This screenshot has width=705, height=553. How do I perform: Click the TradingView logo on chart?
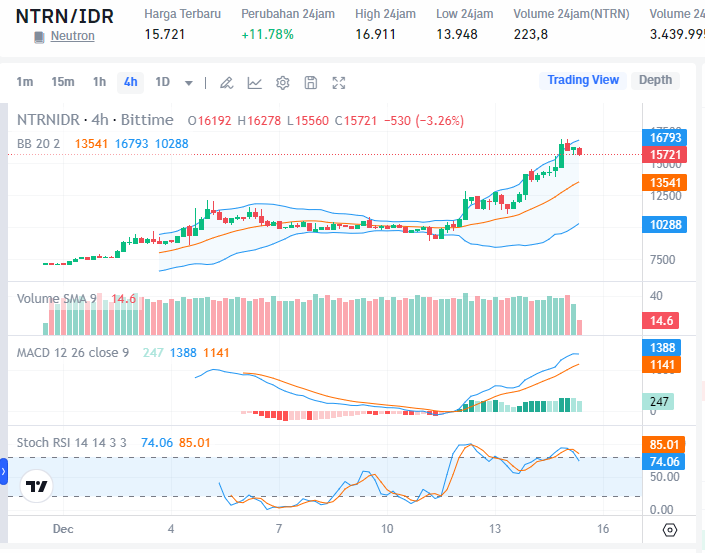coord(36,486)
